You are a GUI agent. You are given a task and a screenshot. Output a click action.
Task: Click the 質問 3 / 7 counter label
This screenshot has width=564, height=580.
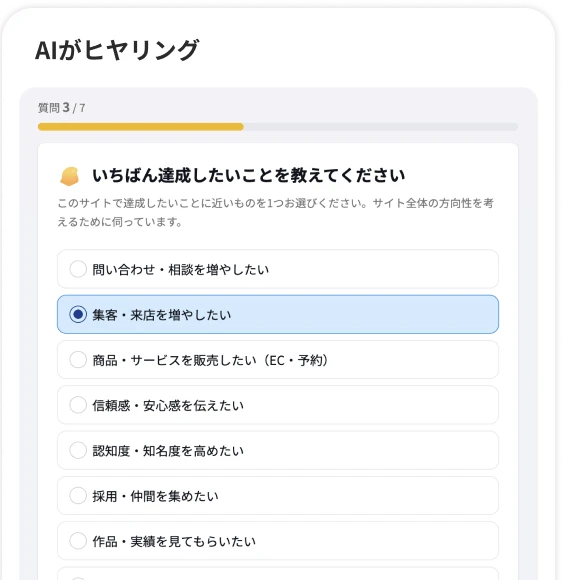62,108
